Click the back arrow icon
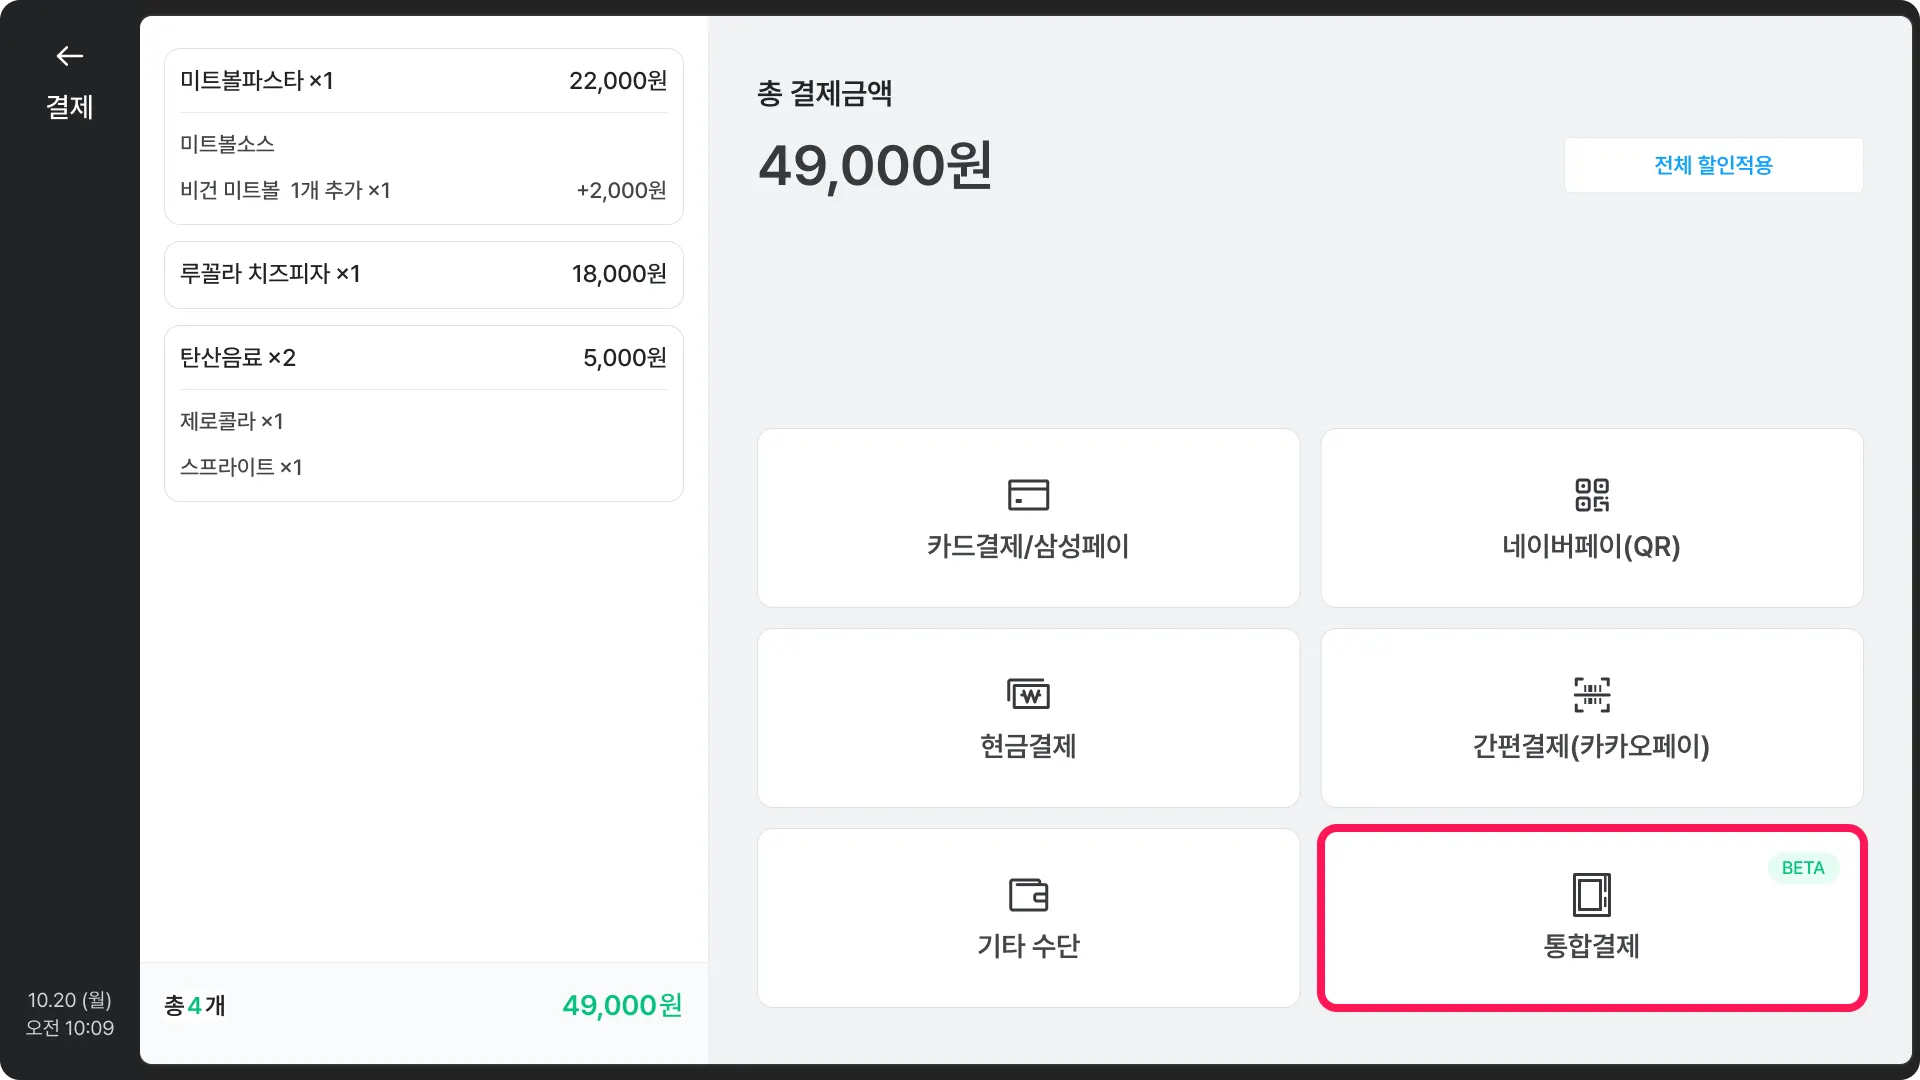 tap(69, 56)
